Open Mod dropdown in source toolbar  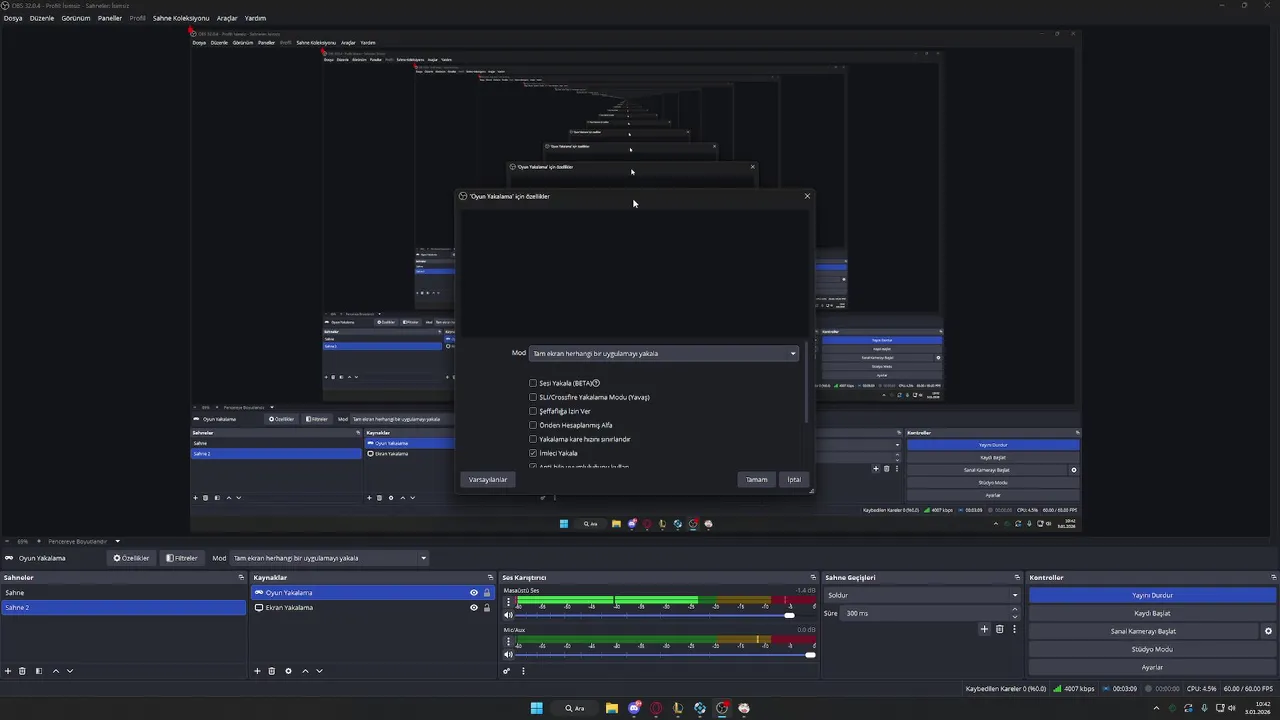tap(330, 558)
